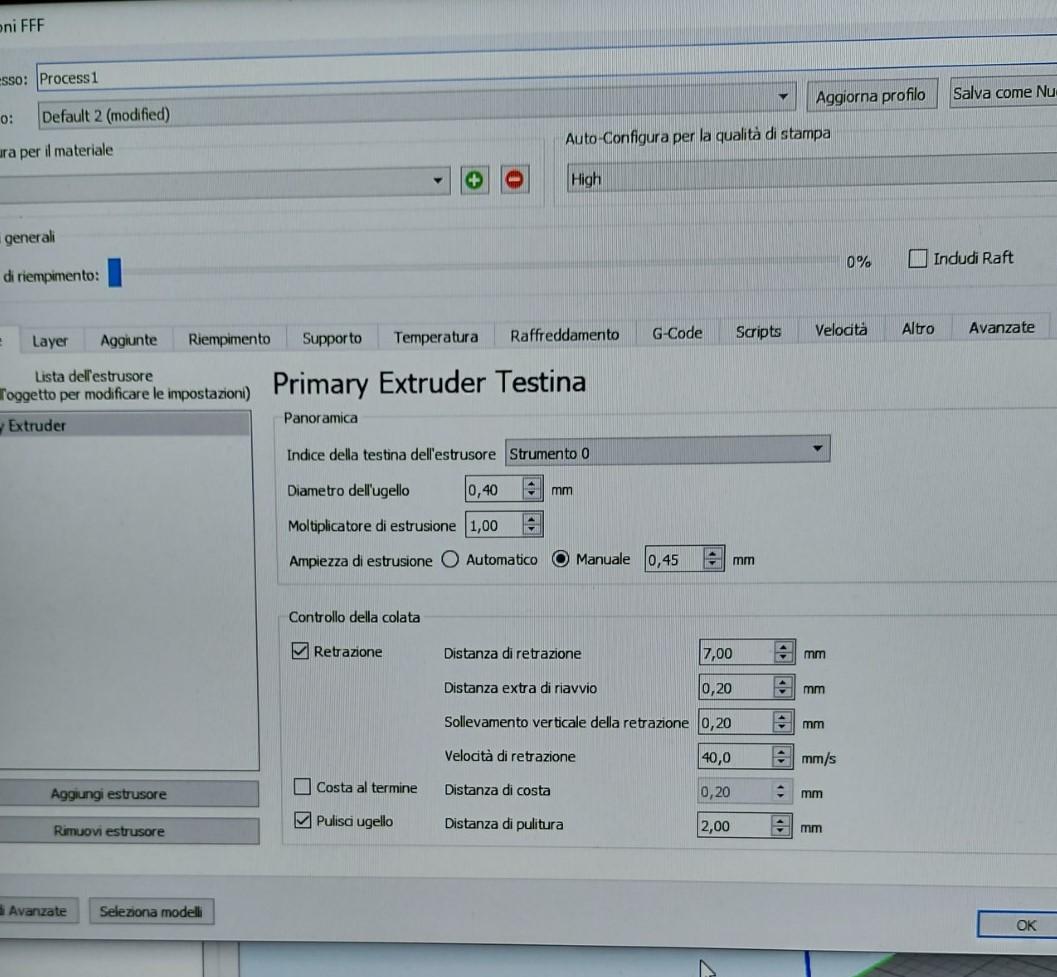Click the Distanza di retrazione spinner arrows
Screen dimensions: 1057x977
(783, 653)
